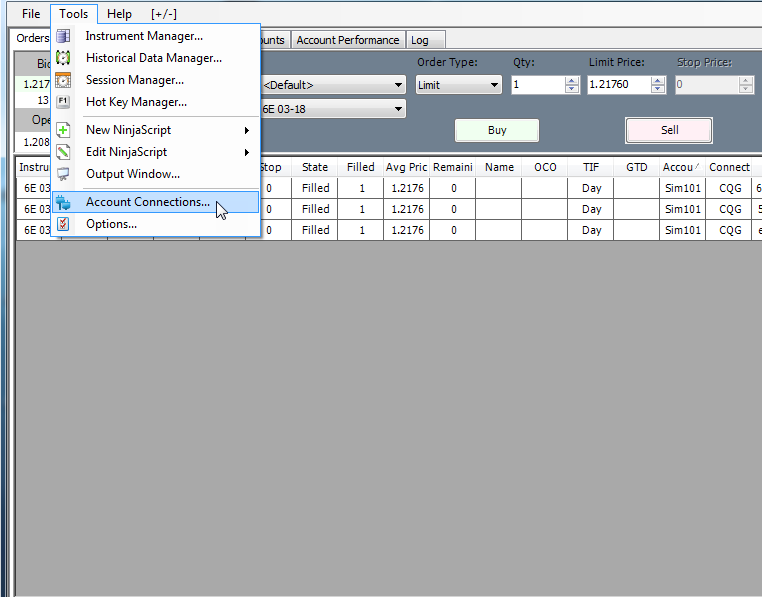Viewport: 762px width, 597px height.
Task: Click the Limit Price input field
Action: tap(619, 85)
